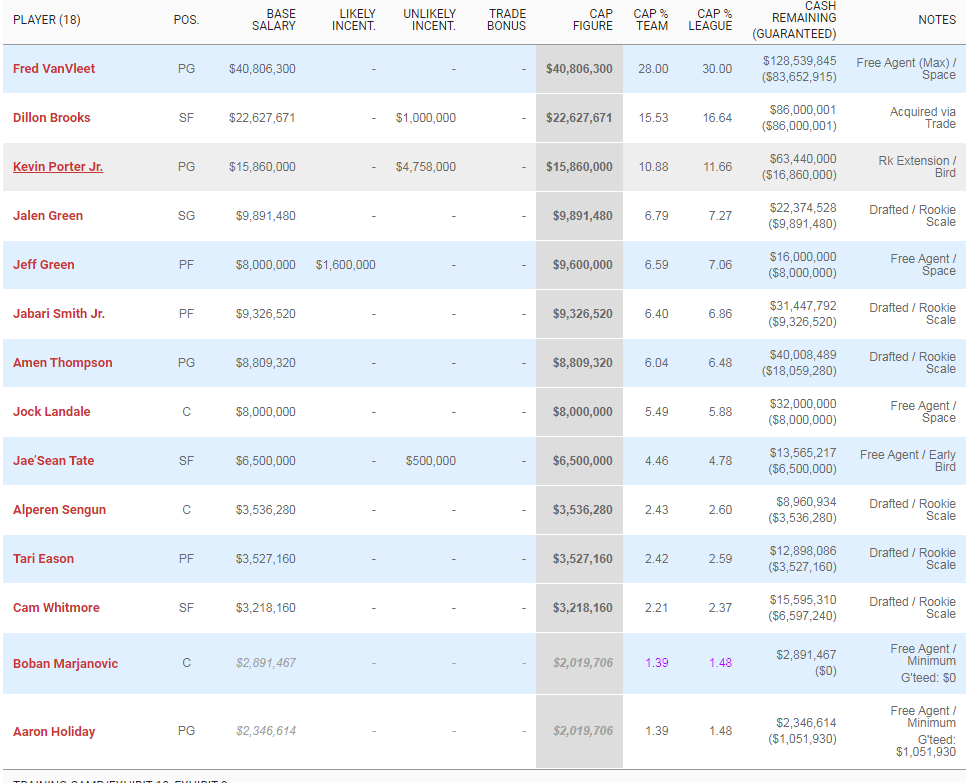The width and height of the screenshot is (967, 783).
Task: Go to Jeff Green's profile
Action: click(x=43, y=264)
